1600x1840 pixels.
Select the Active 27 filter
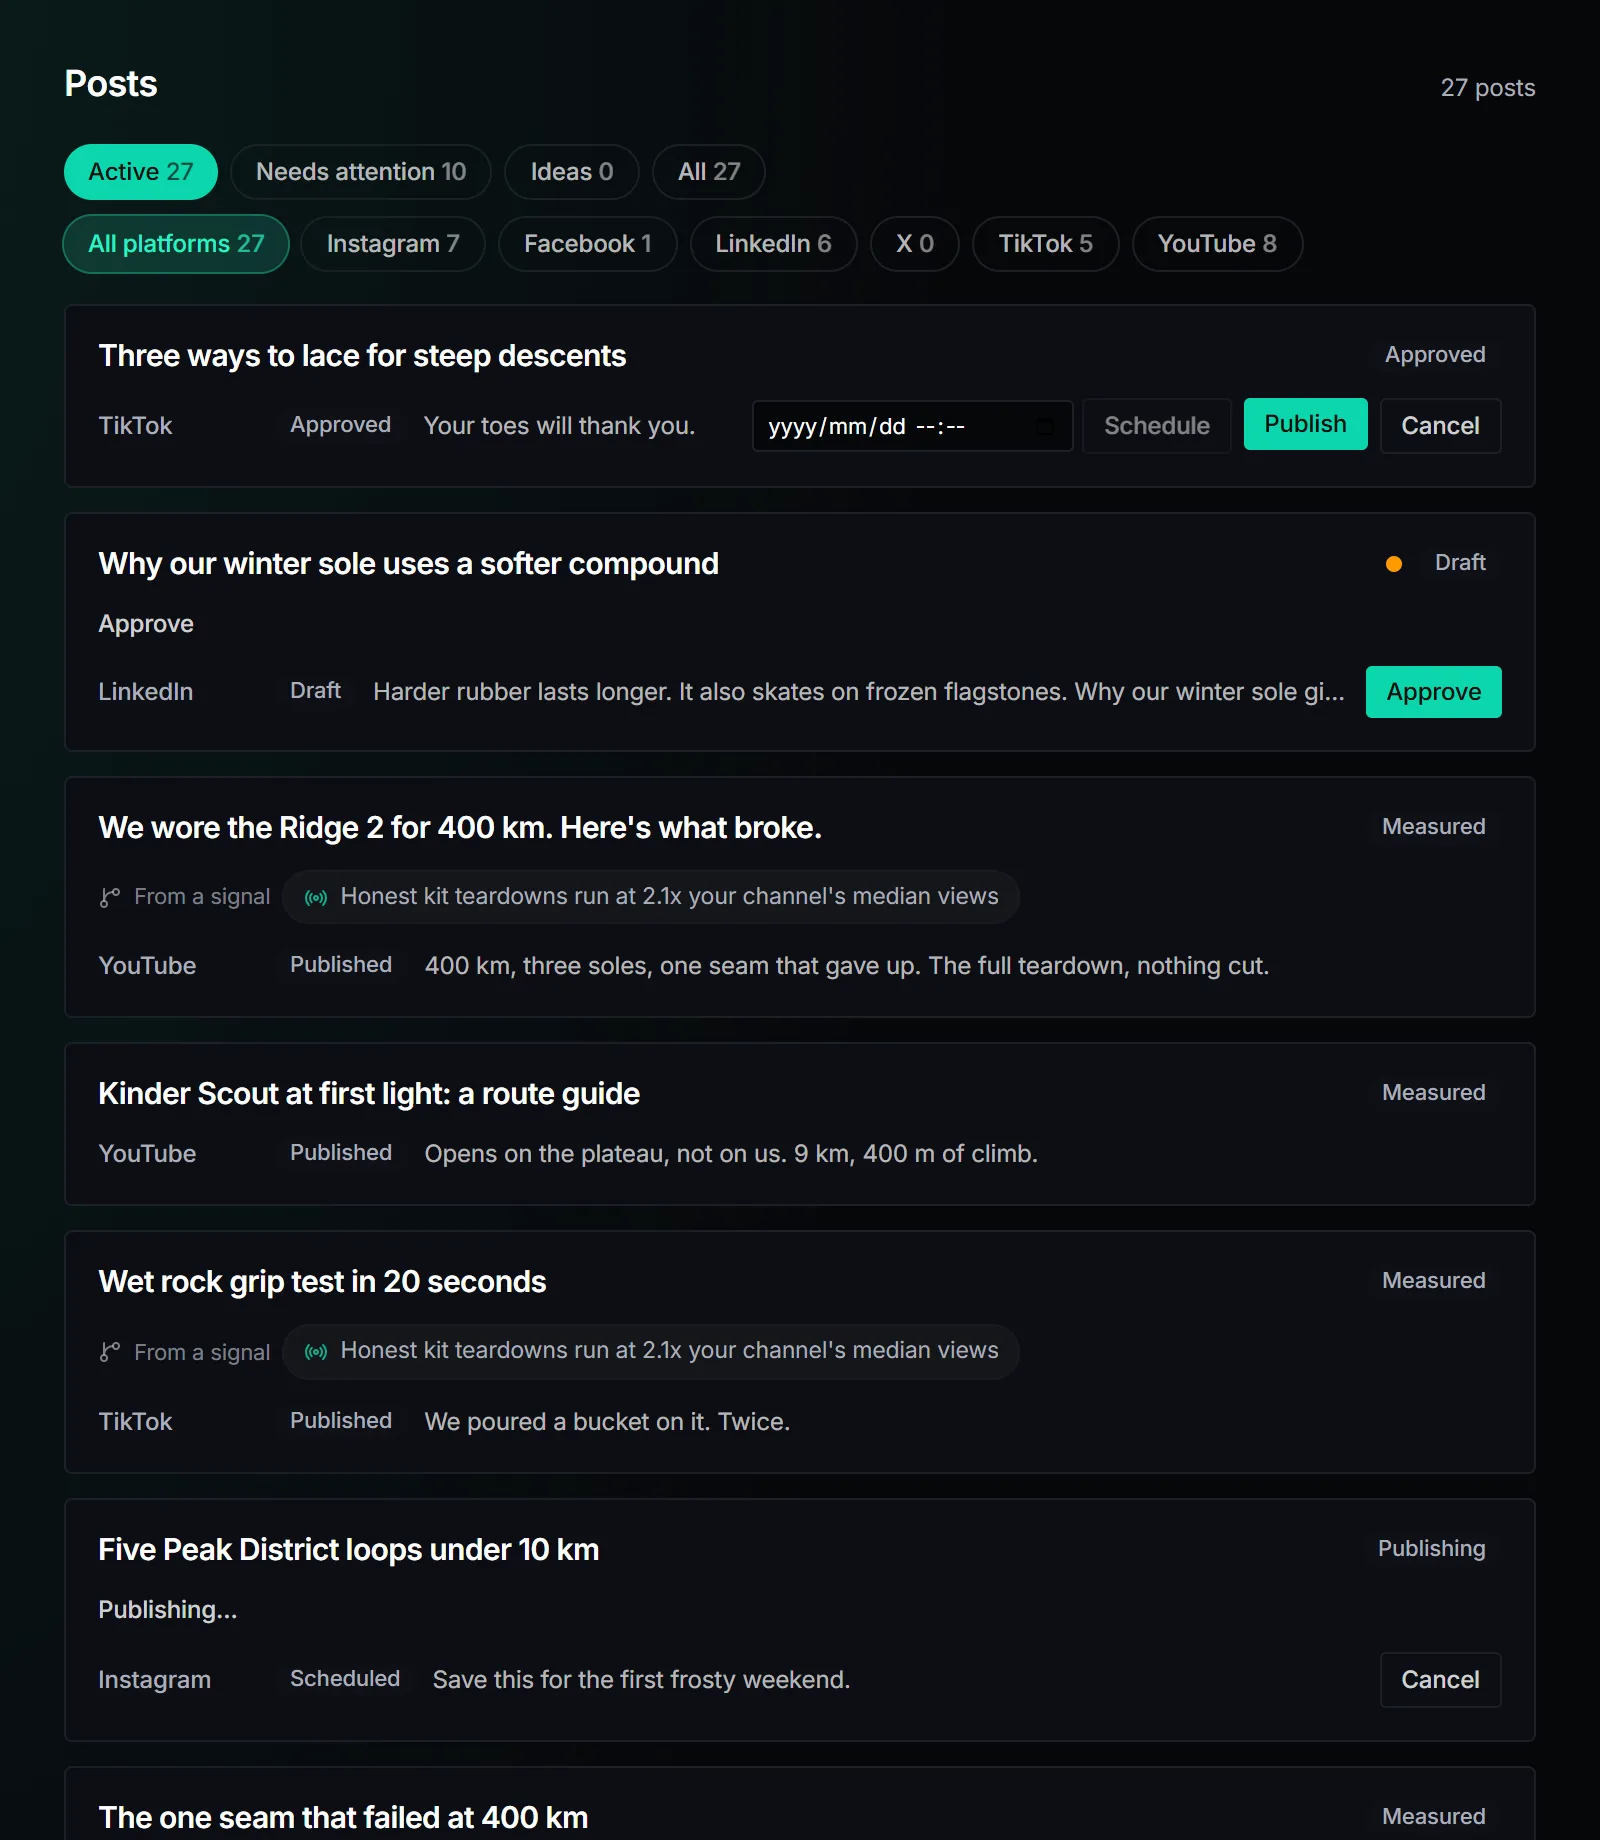[141, 172]
